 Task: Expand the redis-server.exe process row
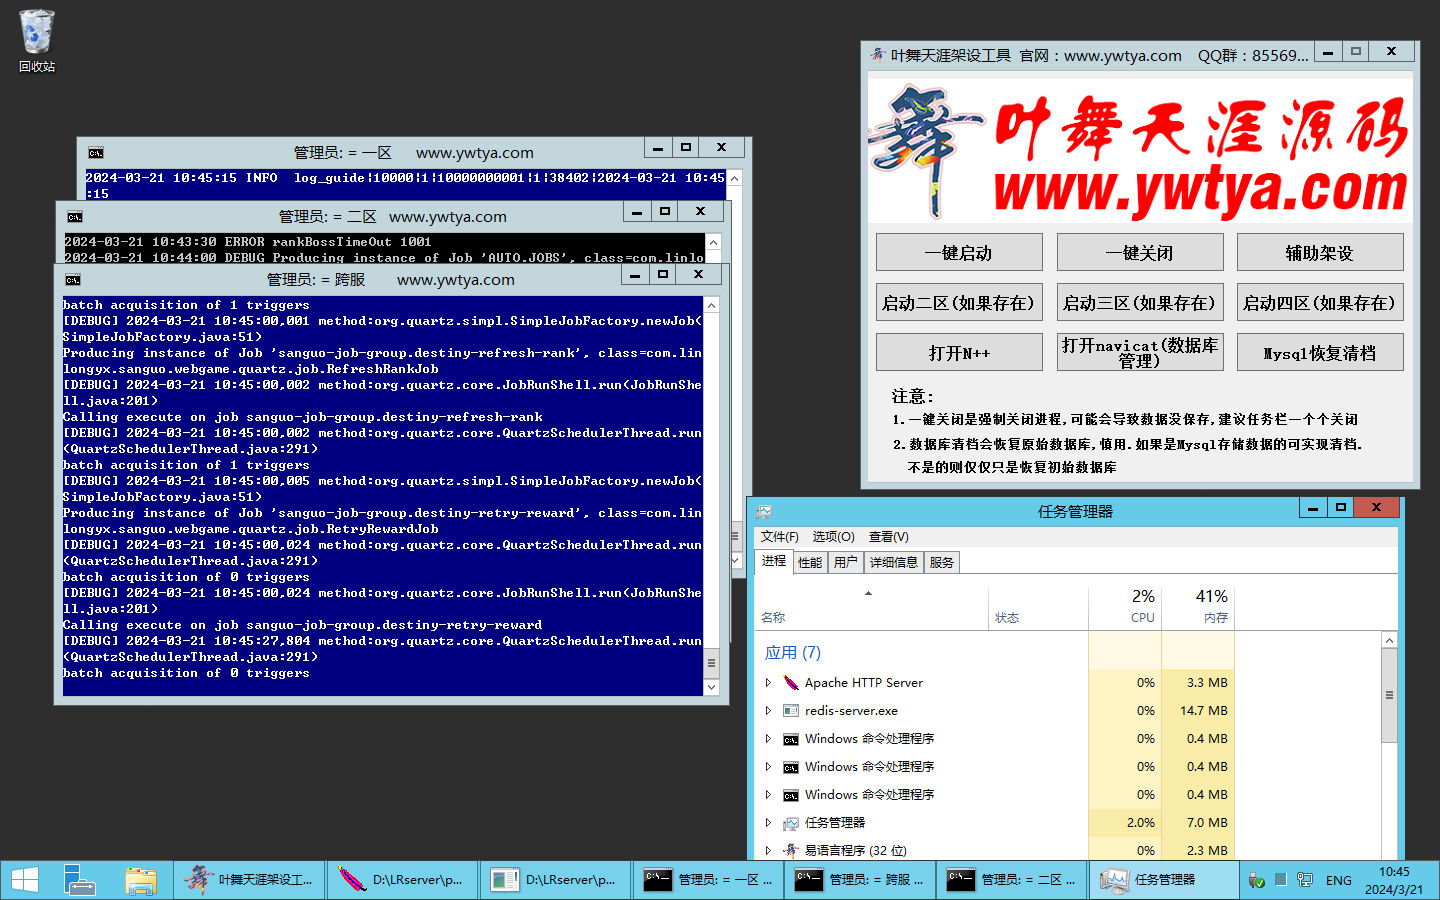coord(768,711)
